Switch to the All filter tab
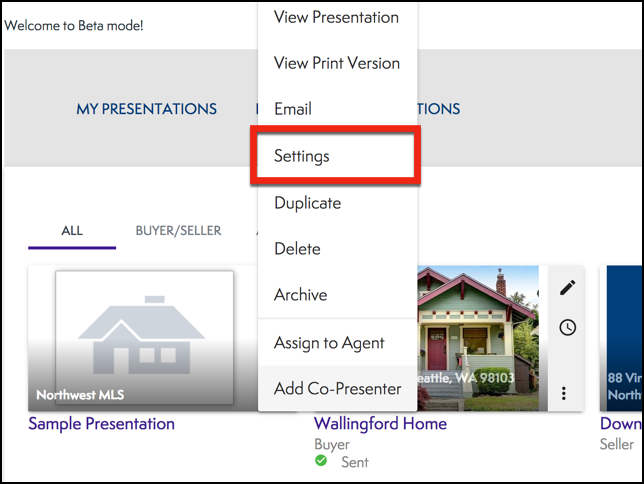The height and width of the screenshot is (484, 644). point(72,231)
